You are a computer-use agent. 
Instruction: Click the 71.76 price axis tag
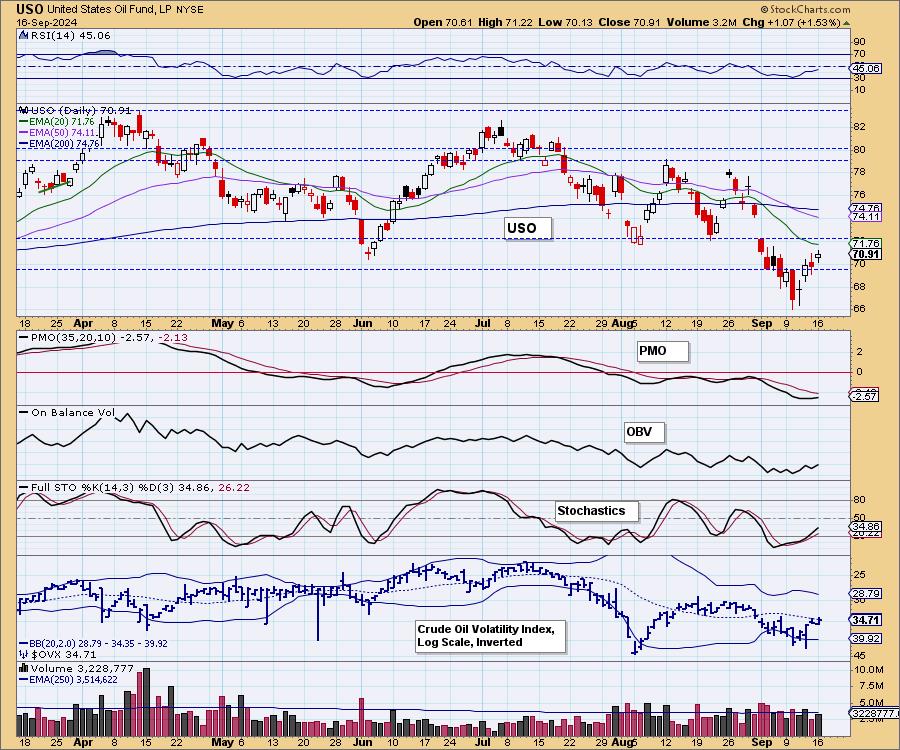(x=866, y=244)
